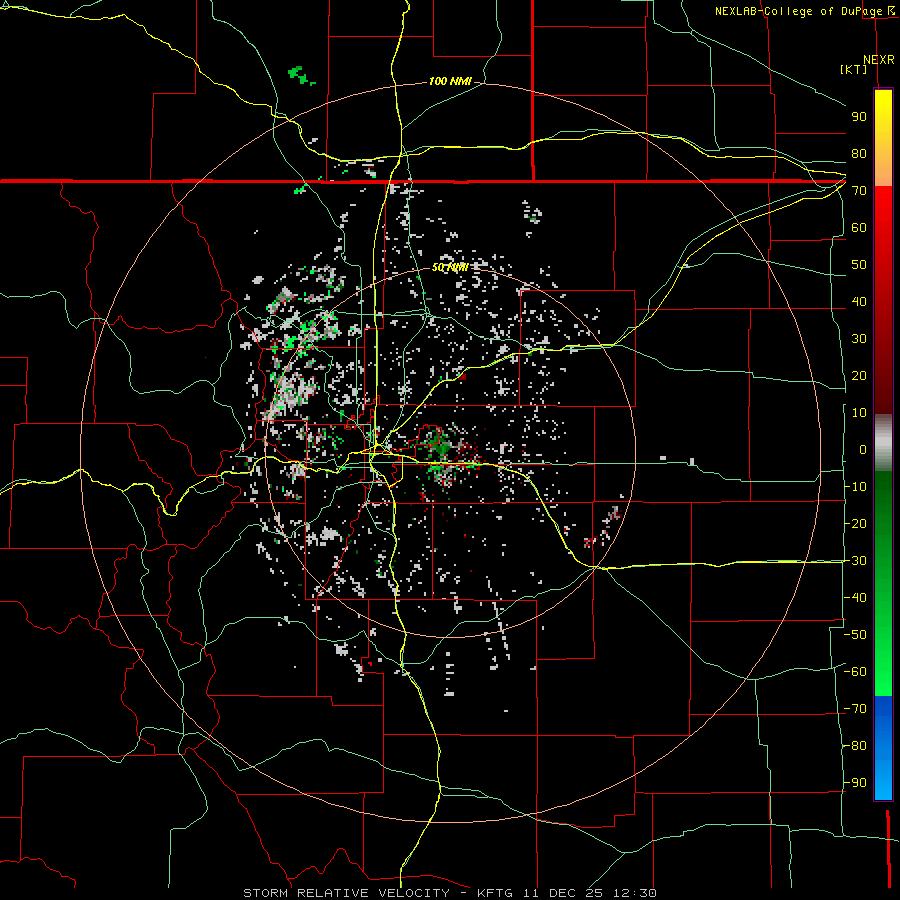Click the positive 80 scale label
This screenshot has width=900, height=900.
[859, 154]
